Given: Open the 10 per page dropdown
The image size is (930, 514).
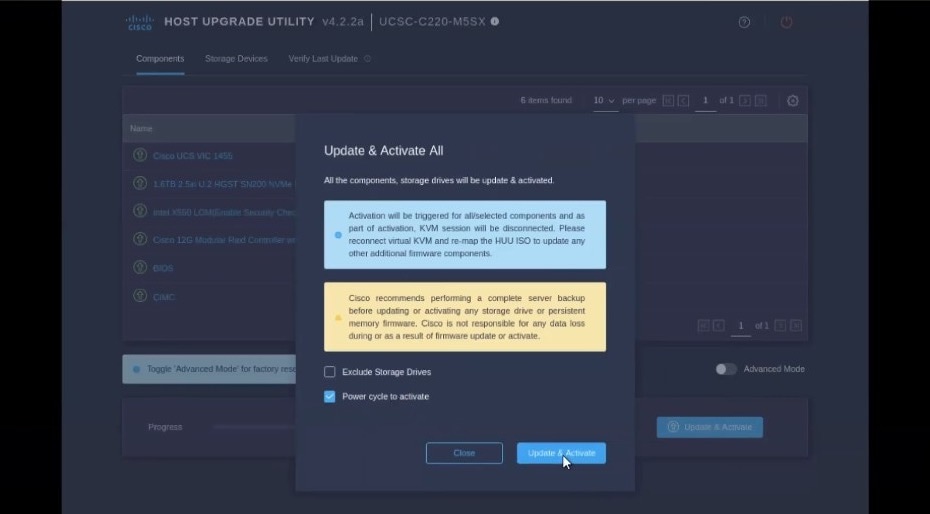Looking at the screenshot, I should coord(604,101).
